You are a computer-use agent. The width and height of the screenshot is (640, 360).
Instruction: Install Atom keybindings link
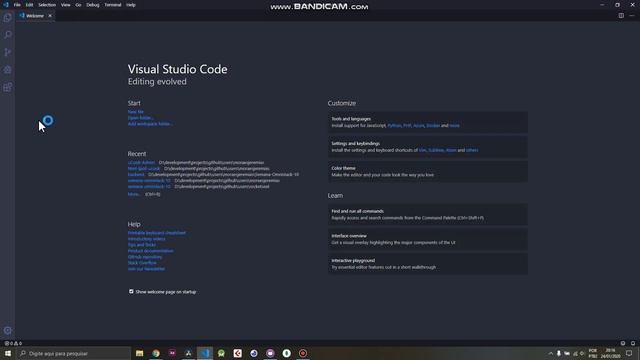[451, 150]
